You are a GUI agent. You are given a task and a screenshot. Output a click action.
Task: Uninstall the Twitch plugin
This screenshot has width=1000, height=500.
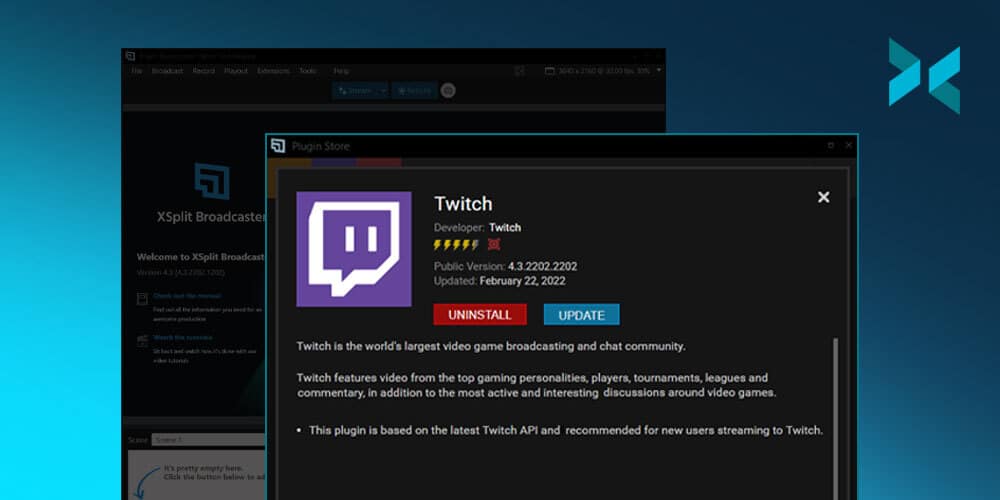coord(480,314)
